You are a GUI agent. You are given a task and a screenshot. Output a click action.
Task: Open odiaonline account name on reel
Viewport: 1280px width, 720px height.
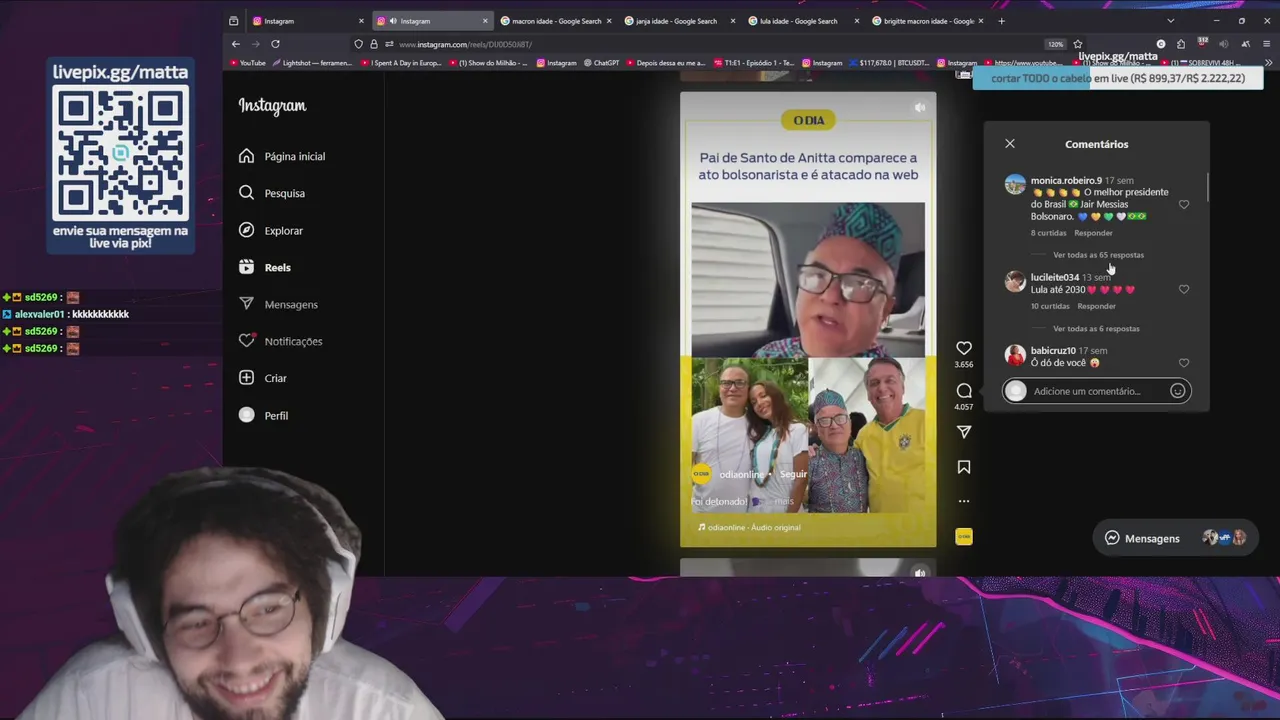point(741,474)
